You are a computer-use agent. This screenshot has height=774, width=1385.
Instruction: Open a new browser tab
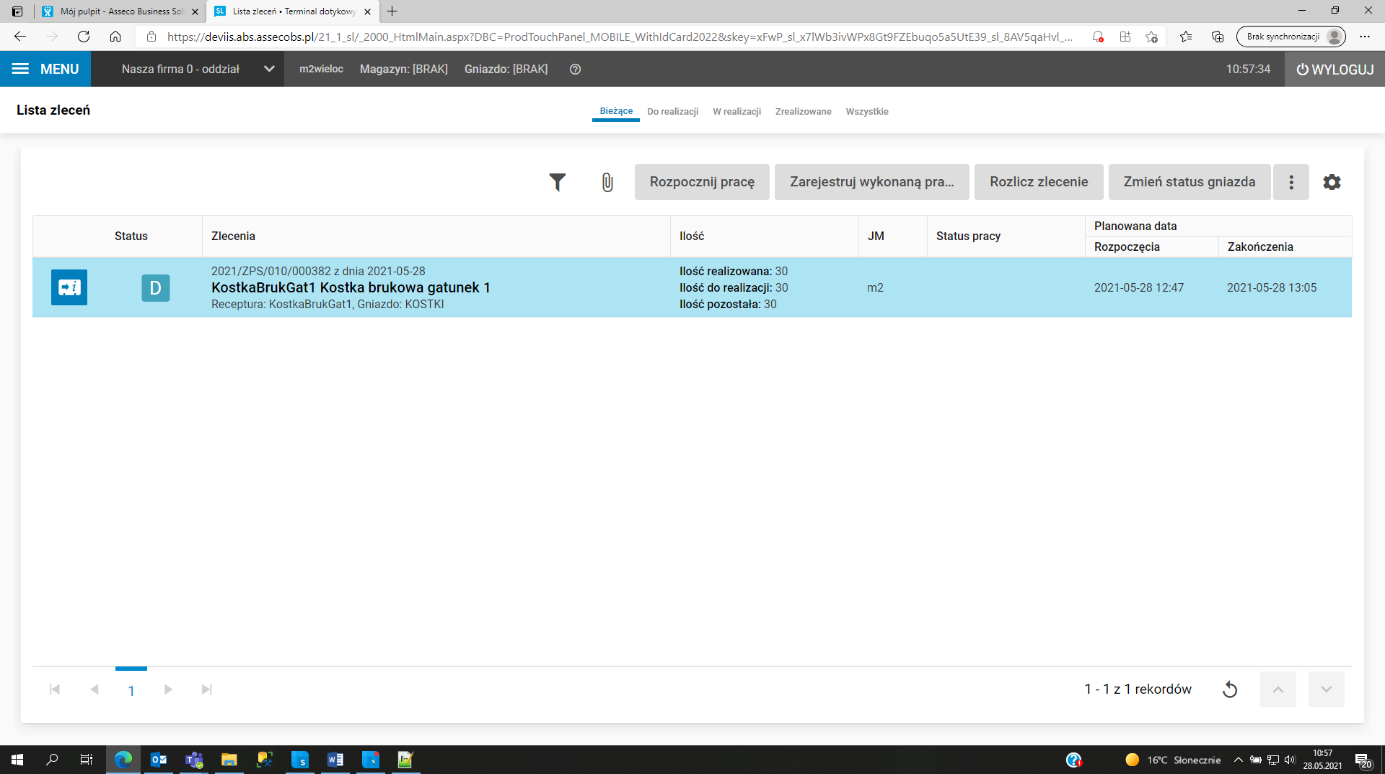392,11
